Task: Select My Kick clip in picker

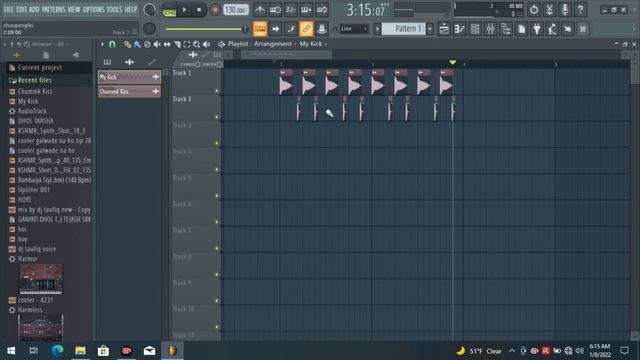Action: pyautogui.click(x=129, y=77)
